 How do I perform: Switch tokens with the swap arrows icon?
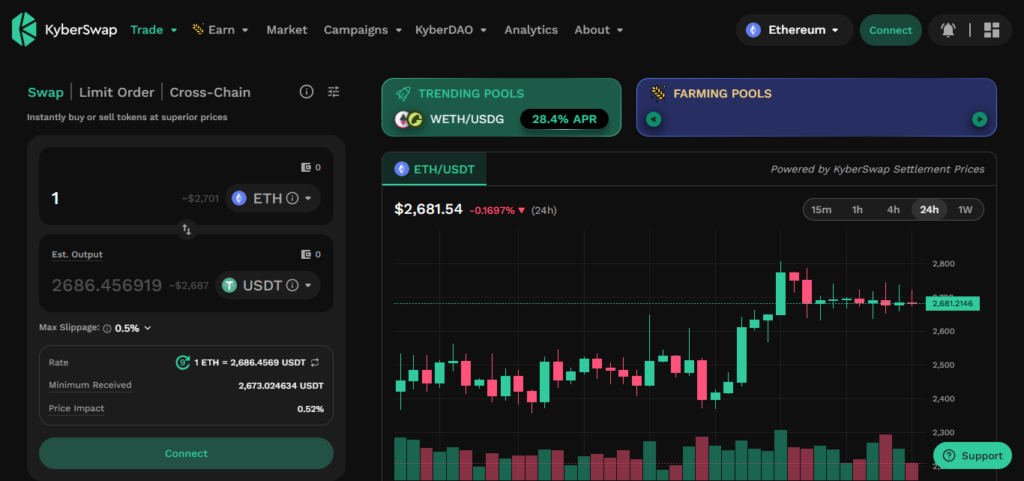pyautogui.click(x=186, y=229)
